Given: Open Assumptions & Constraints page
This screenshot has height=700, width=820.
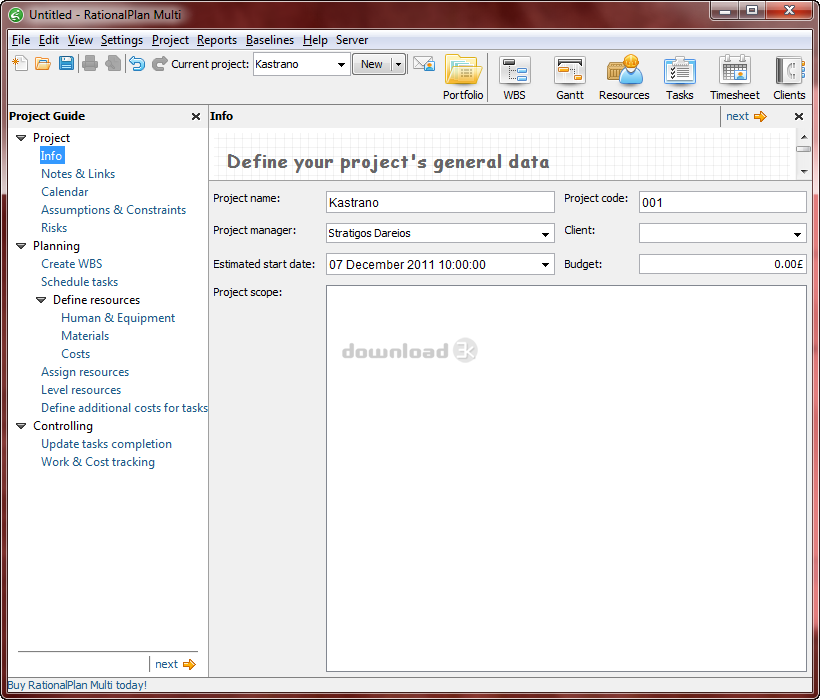Looking at the screenshot, I should tap(113, 210).
